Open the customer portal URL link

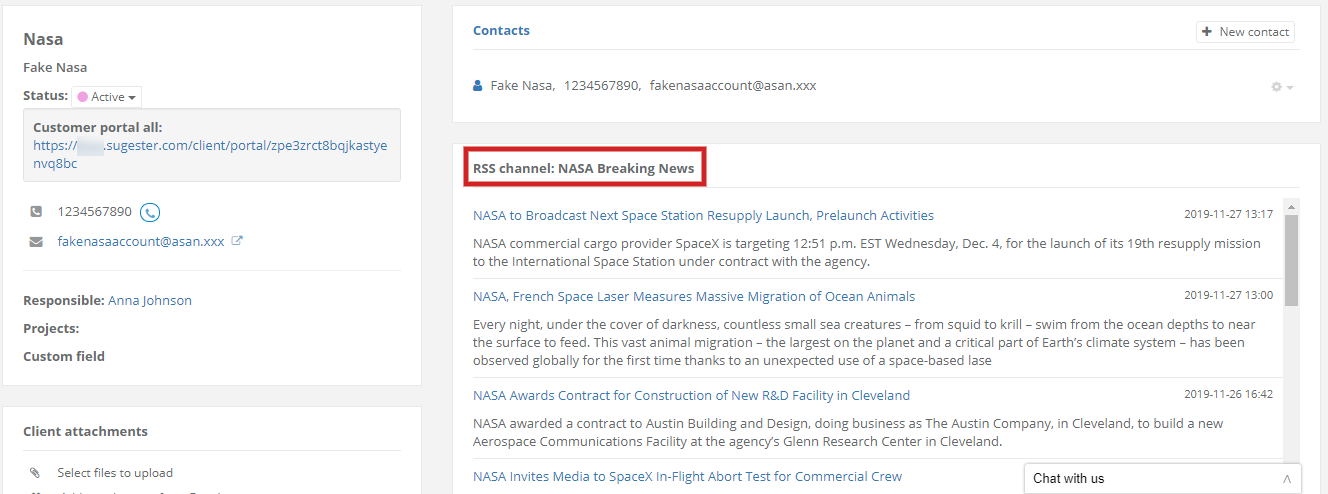tap(210, 154)
